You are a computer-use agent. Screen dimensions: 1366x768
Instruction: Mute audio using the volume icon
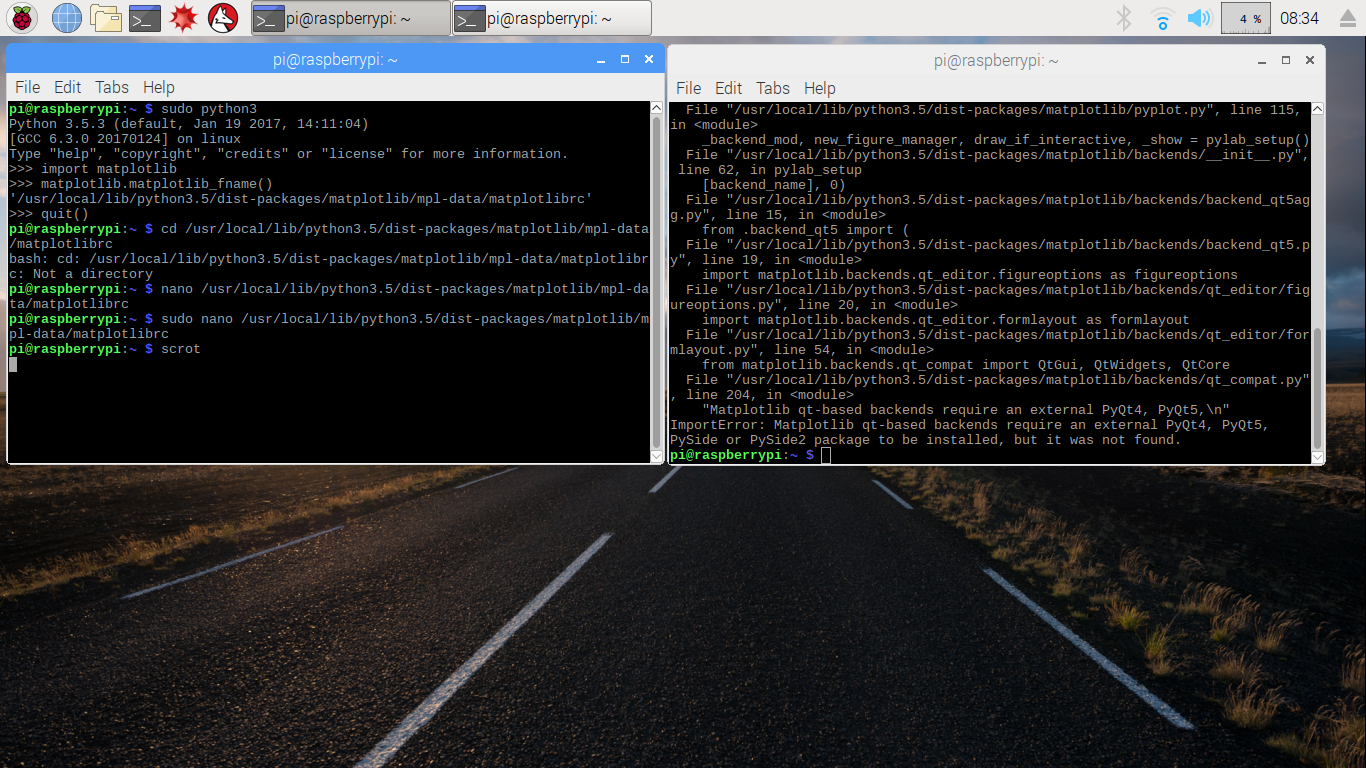tap(1198, 17)
